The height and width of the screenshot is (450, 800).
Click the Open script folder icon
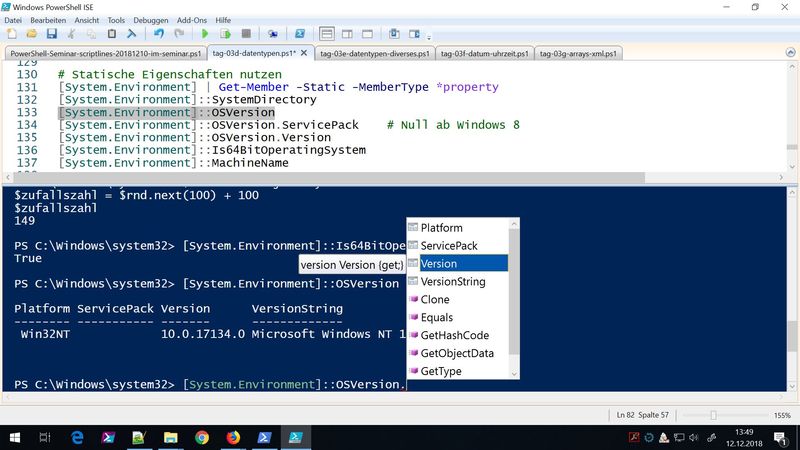32,34
